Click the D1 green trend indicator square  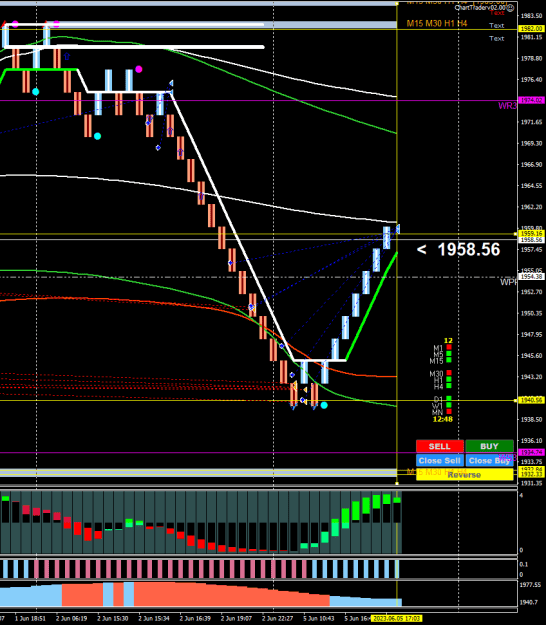click(x=449, y=399)
